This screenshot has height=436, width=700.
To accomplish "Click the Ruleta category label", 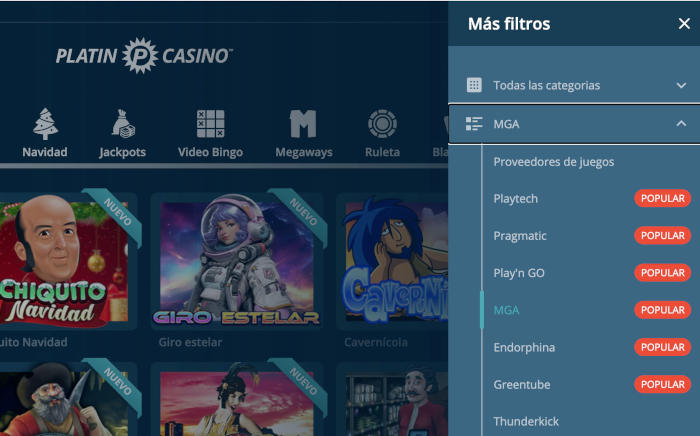I will tap(383, 152).
